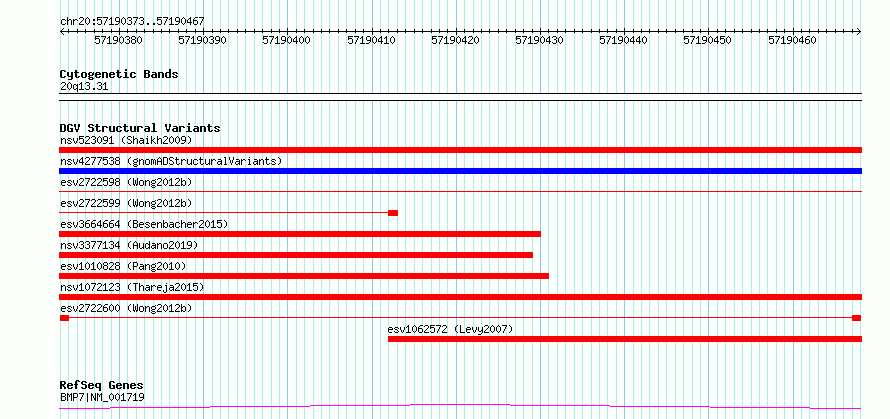
Task: Select the esv1062572 red variant bar
Action: point(625,339)
